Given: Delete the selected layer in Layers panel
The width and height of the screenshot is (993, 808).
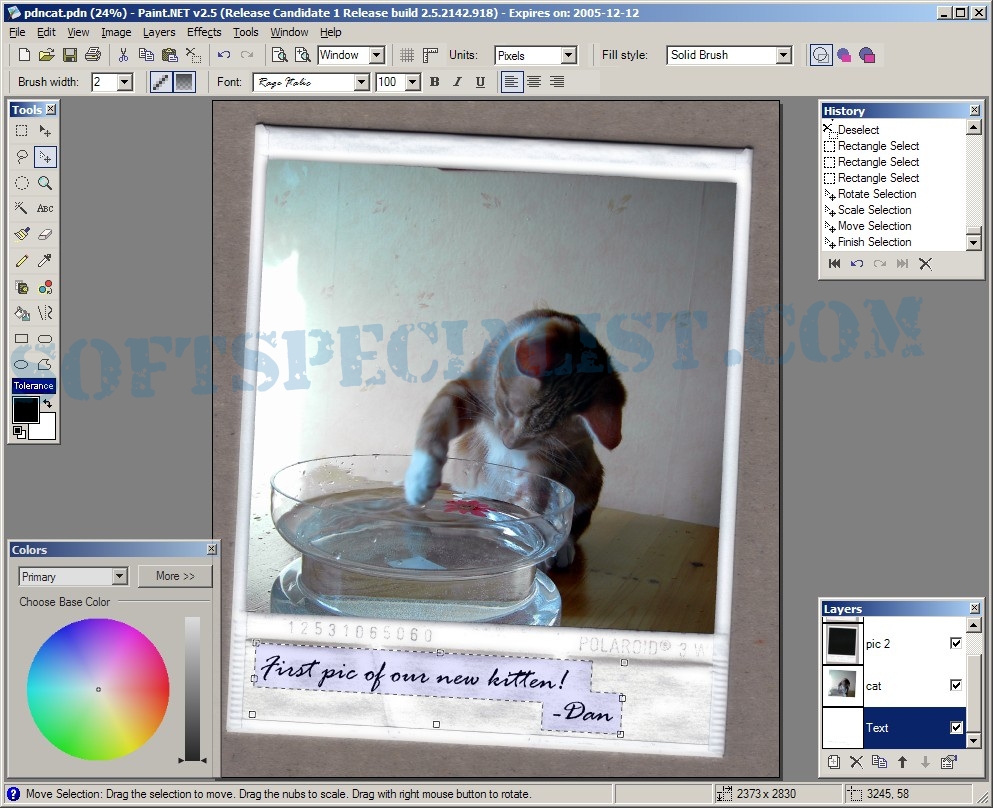Looking at the screenshot, I should pos(856,762).
